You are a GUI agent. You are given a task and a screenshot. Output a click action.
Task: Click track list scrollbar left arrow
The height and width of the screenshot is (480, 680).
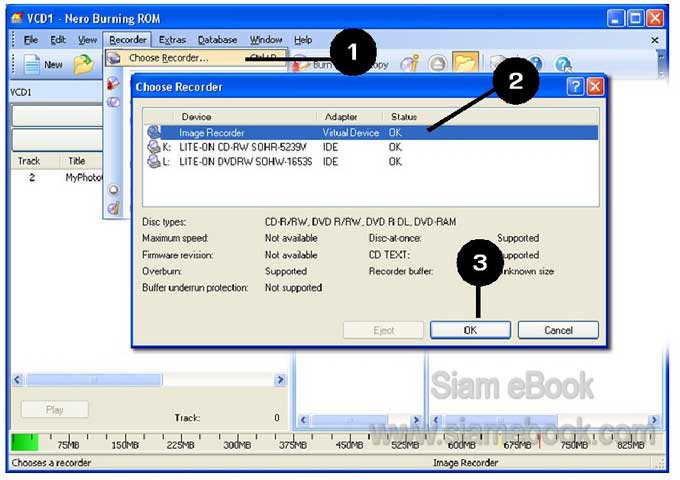[17, 380]
